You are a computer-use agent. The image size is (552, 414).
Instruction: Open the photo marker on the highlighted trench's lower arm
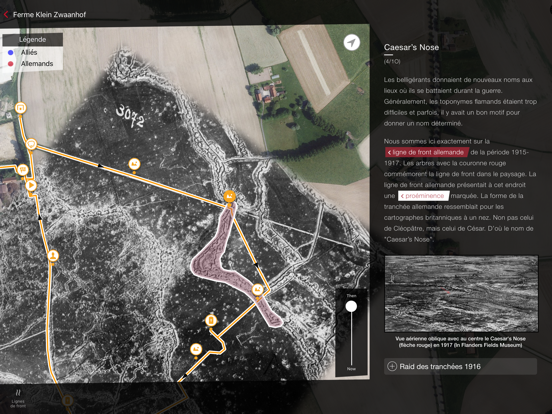coord(258,290)
